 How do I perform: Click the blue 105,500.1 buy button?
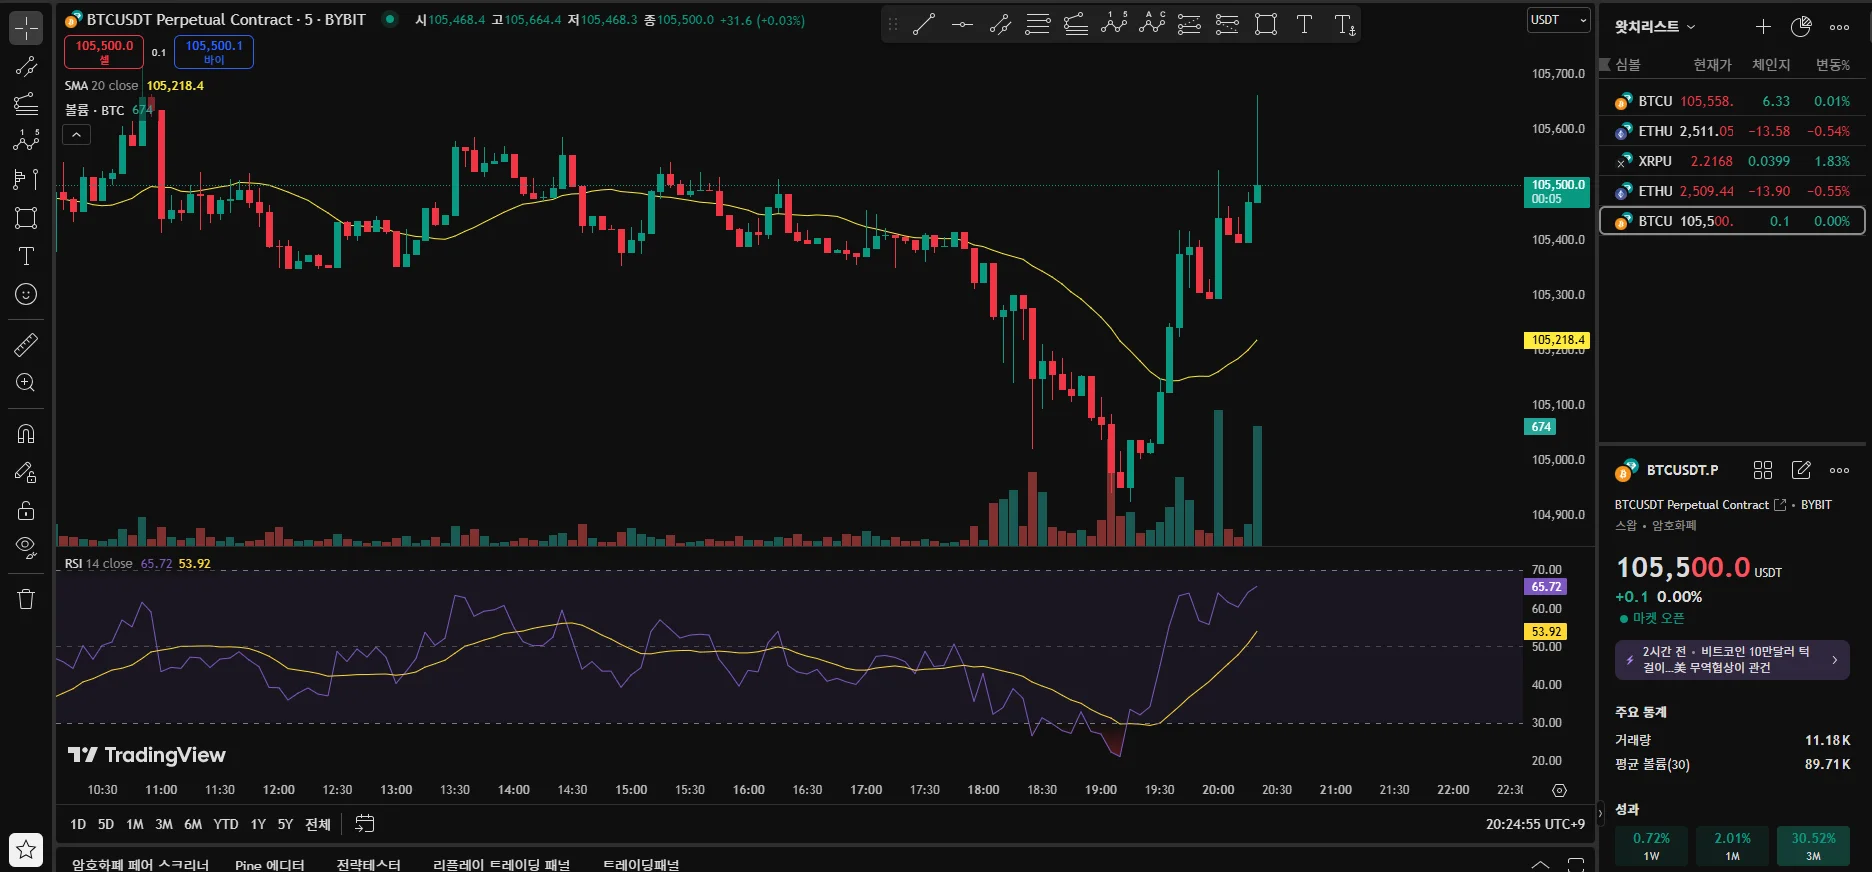coord(214,52)
